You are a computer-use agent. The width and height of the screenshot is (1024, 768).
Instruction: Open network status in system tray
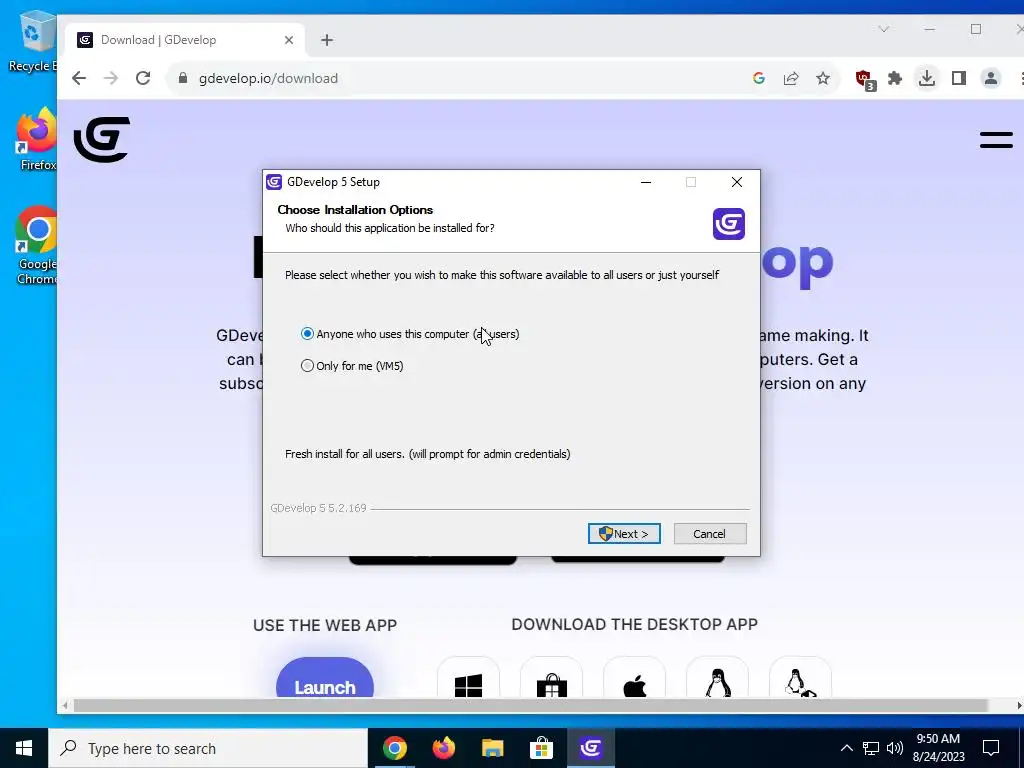(871, 748)
